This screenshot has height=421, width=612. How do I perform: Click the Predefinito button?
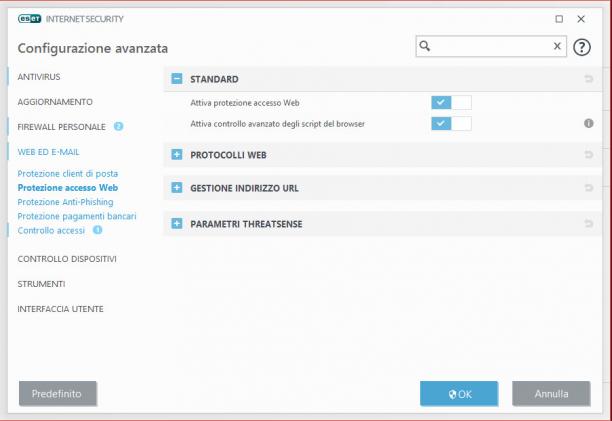point(58,394)
